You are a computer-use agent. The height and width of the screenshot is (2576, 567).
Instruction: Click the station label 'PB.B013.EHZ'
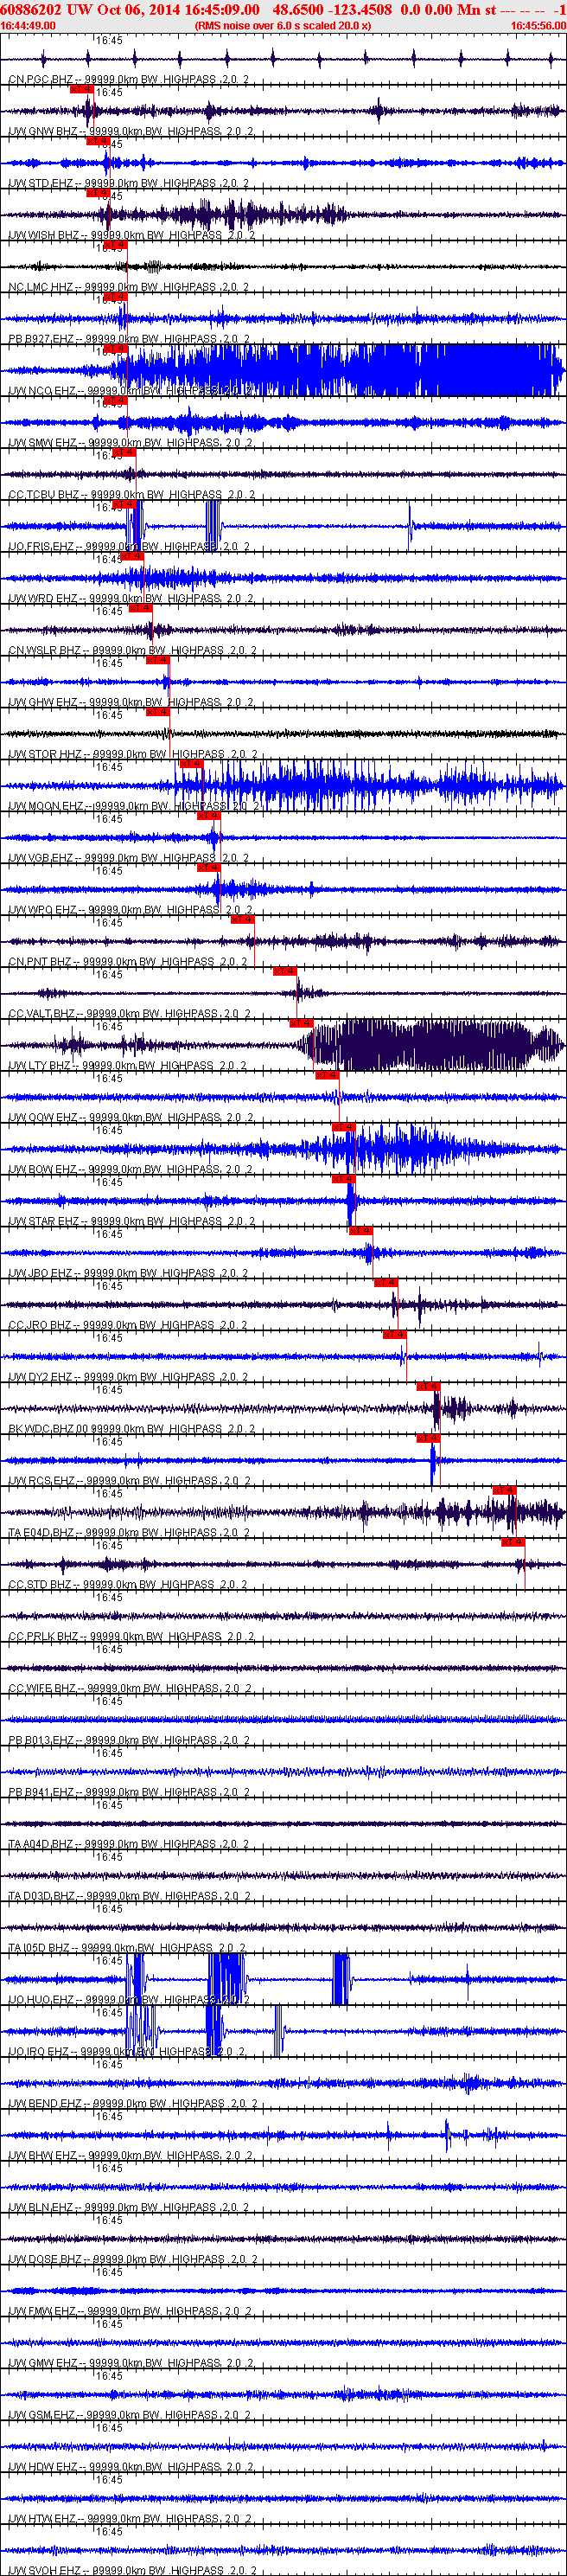41,1741
